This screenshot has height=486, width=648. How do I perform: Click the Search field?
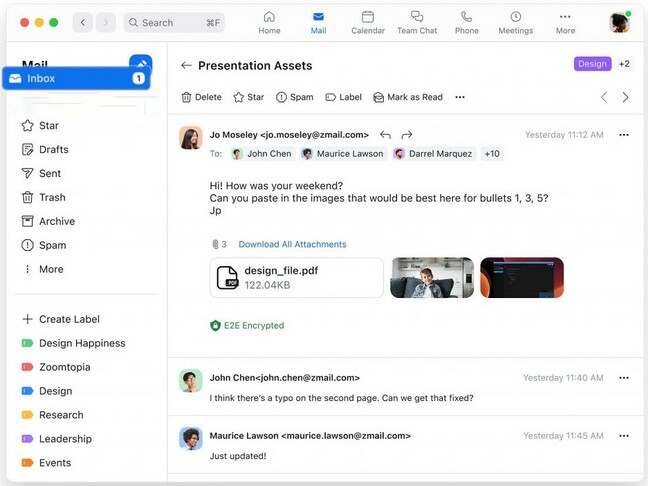174,22
